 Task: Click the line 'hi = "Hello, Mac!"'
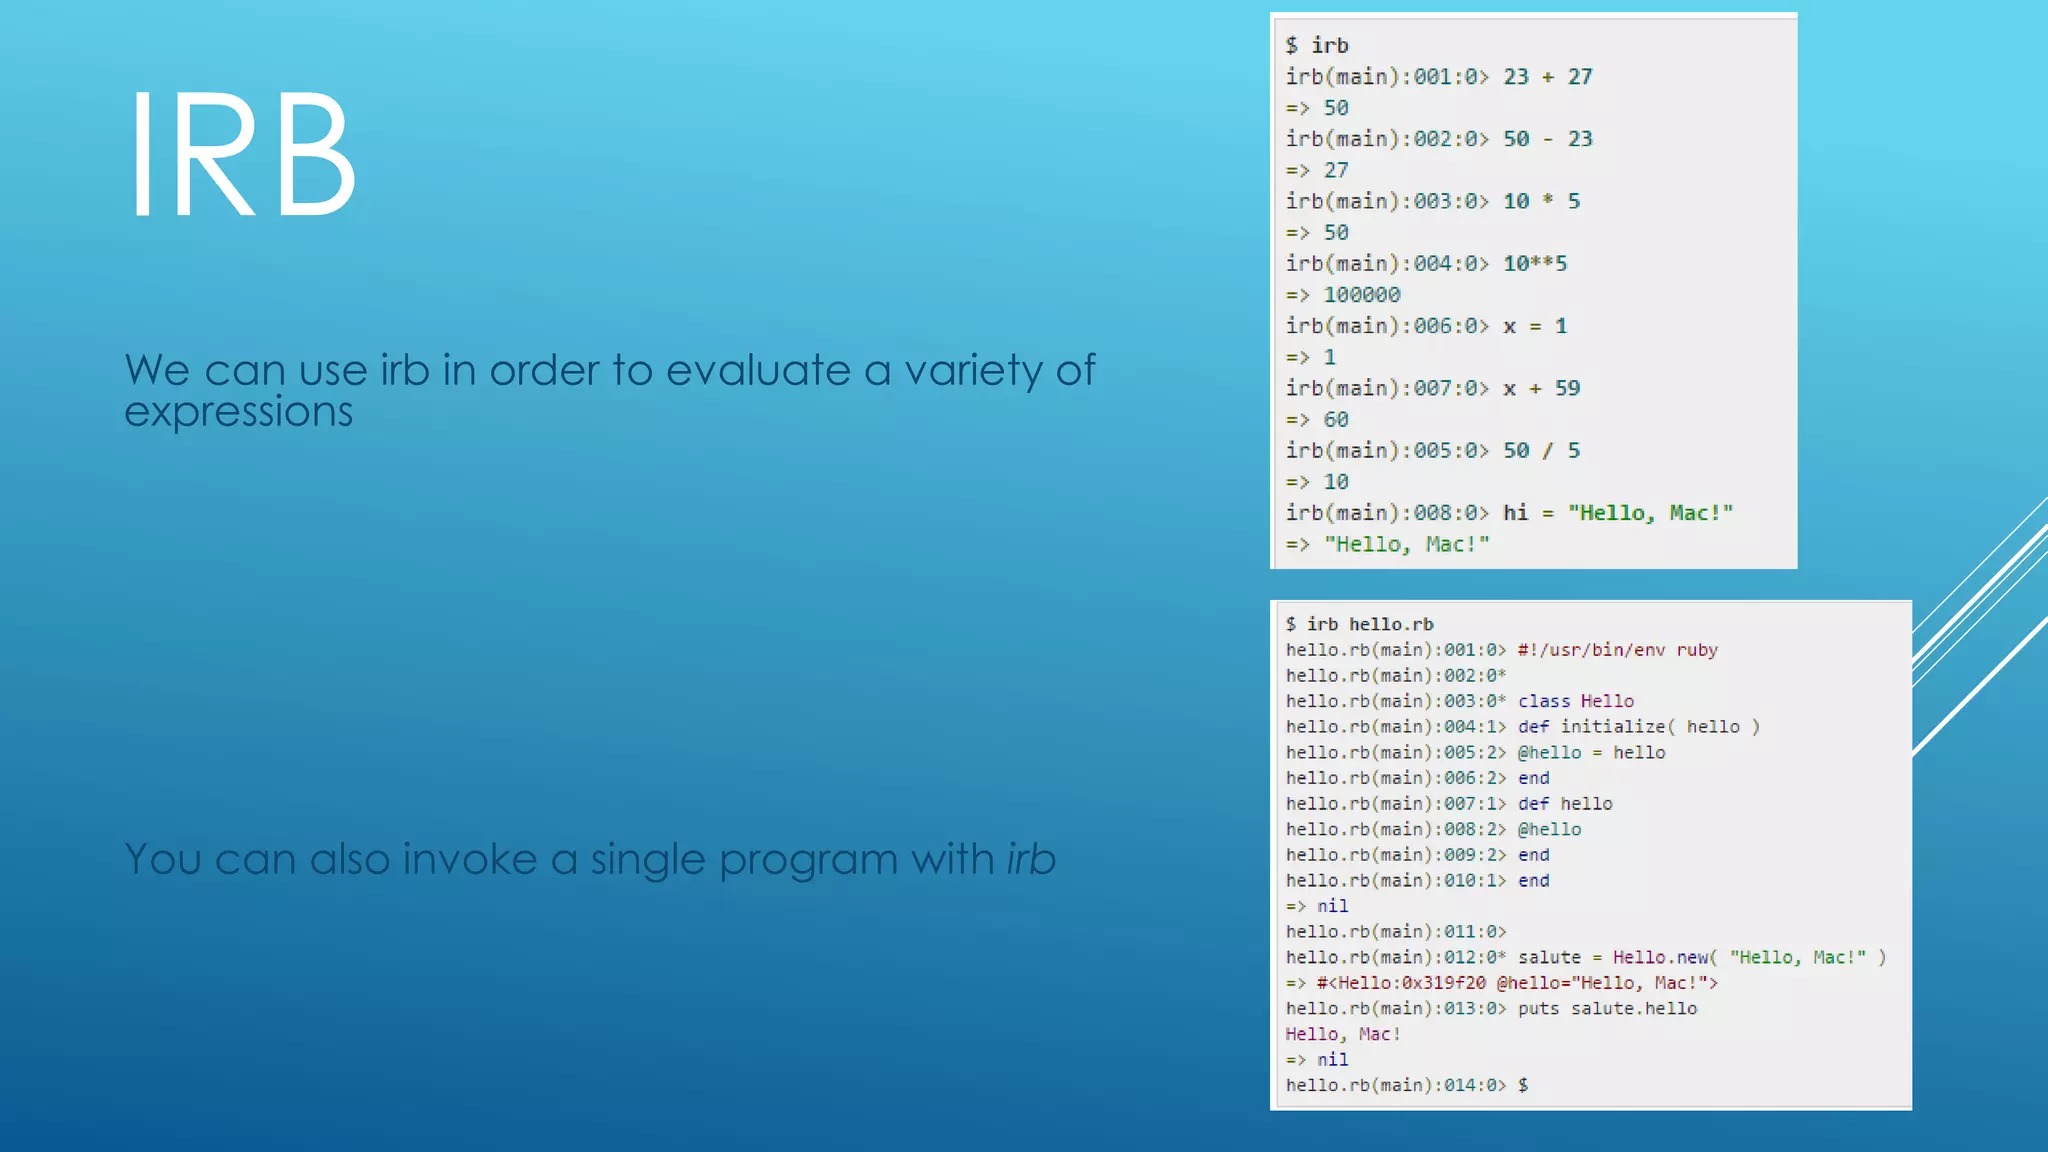(1509, 513)
